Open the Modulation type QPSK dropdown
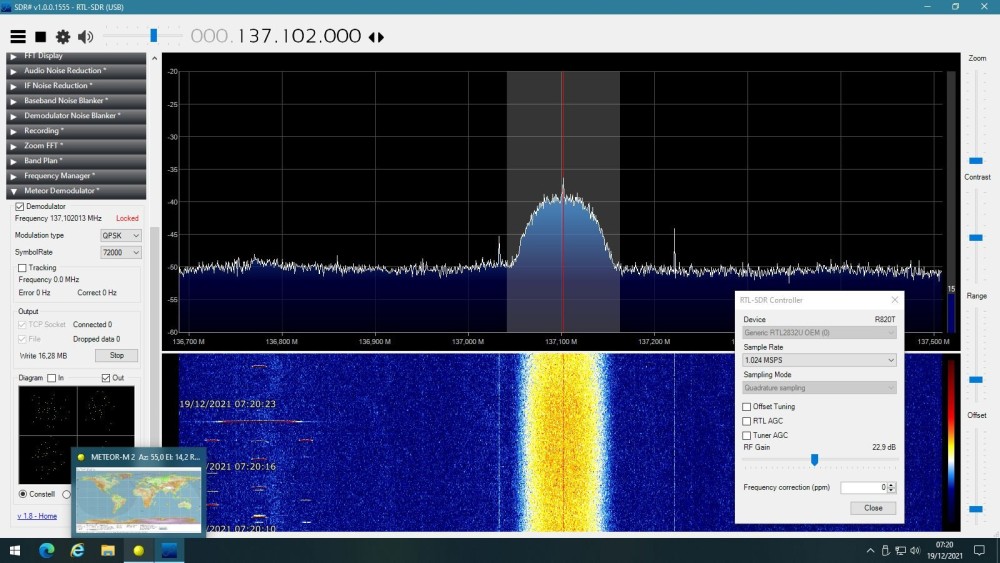Image resolution: width=1000 pixels, height=563 pixels. click(121, 235)
